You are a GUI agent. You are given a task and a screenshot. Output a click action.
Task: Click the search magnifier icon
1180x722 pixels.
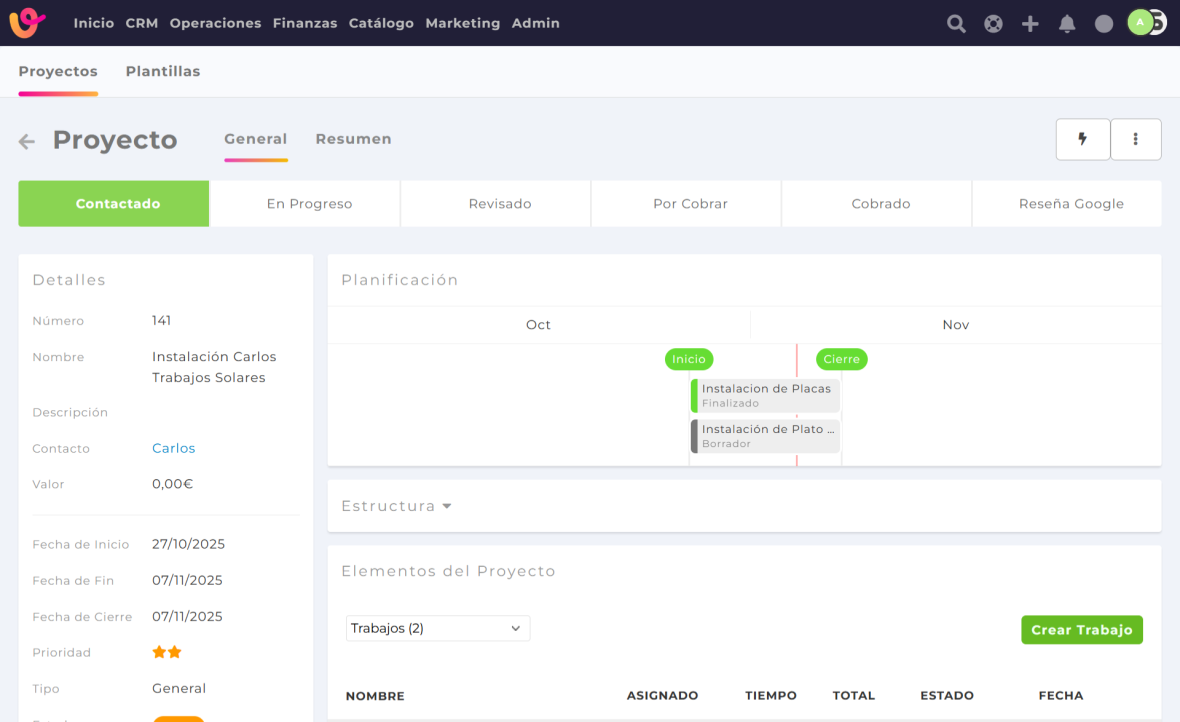(x=956, y=24)
